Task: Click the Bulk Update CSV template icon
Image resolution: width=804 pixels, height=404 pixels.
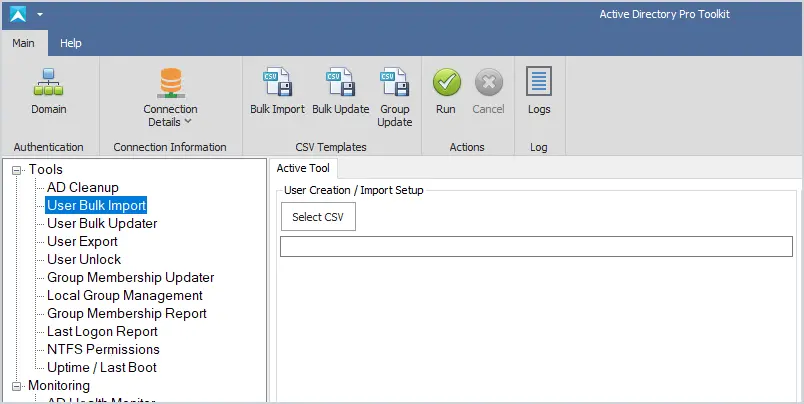Action: click(x=340, y=82)
